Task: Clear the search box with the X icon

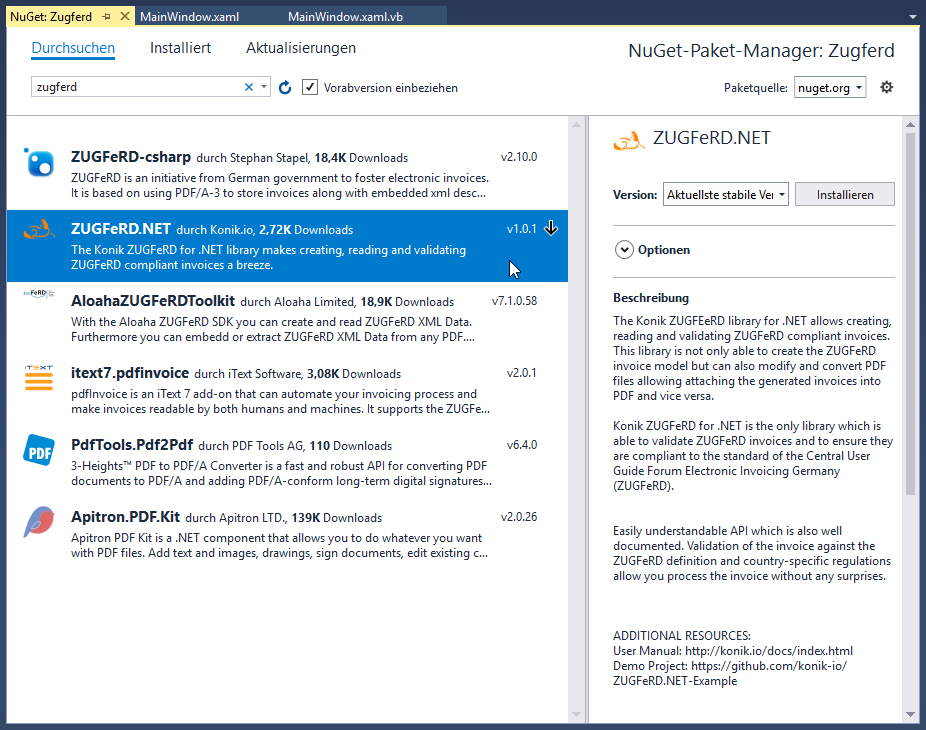Action: coord(248,86)
